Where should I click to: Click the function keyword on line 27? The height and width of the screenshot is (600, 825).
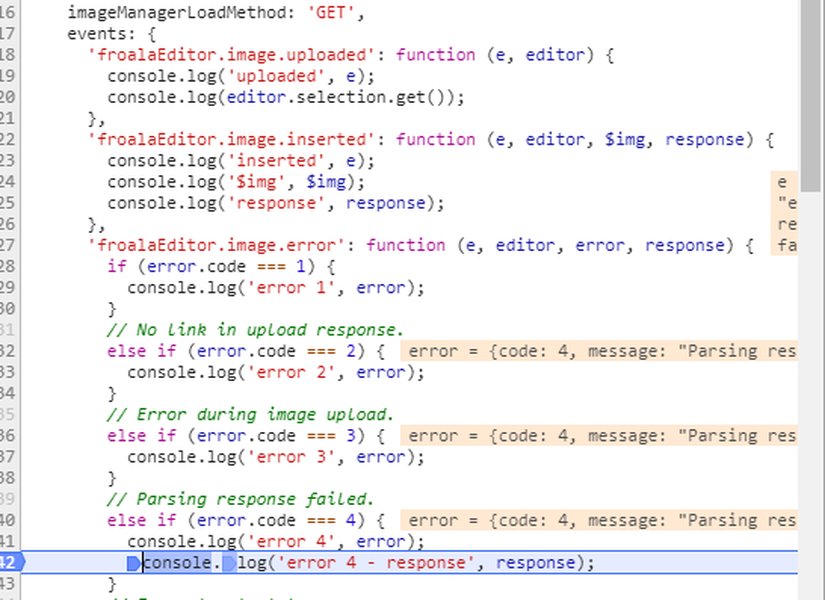(406, 245)
